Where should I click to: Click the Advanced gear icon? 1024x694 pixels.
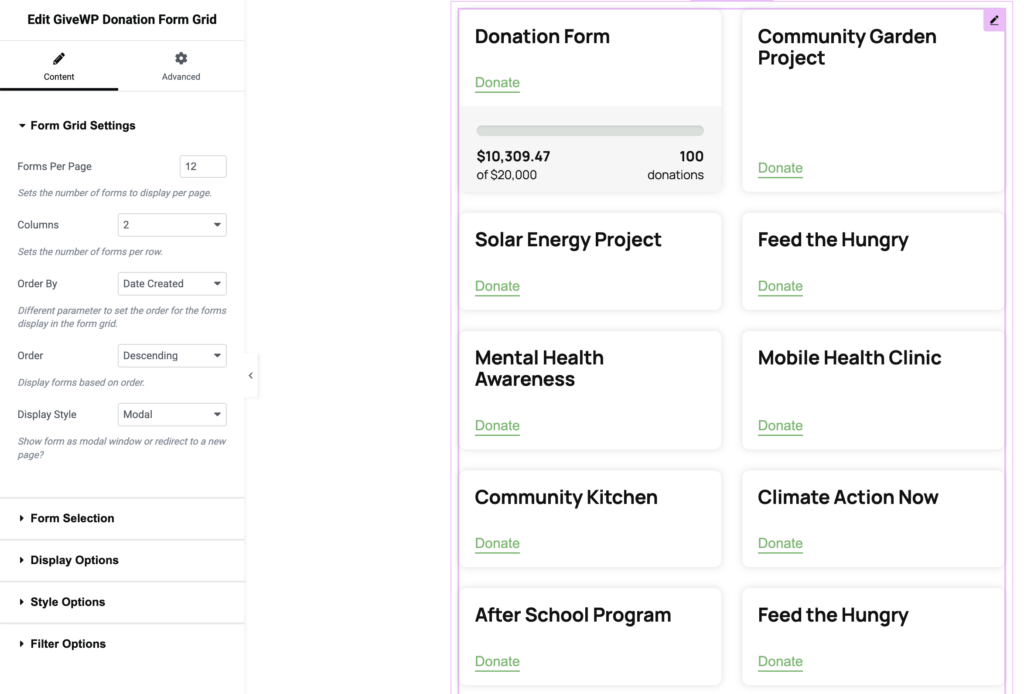pos(181,59)
